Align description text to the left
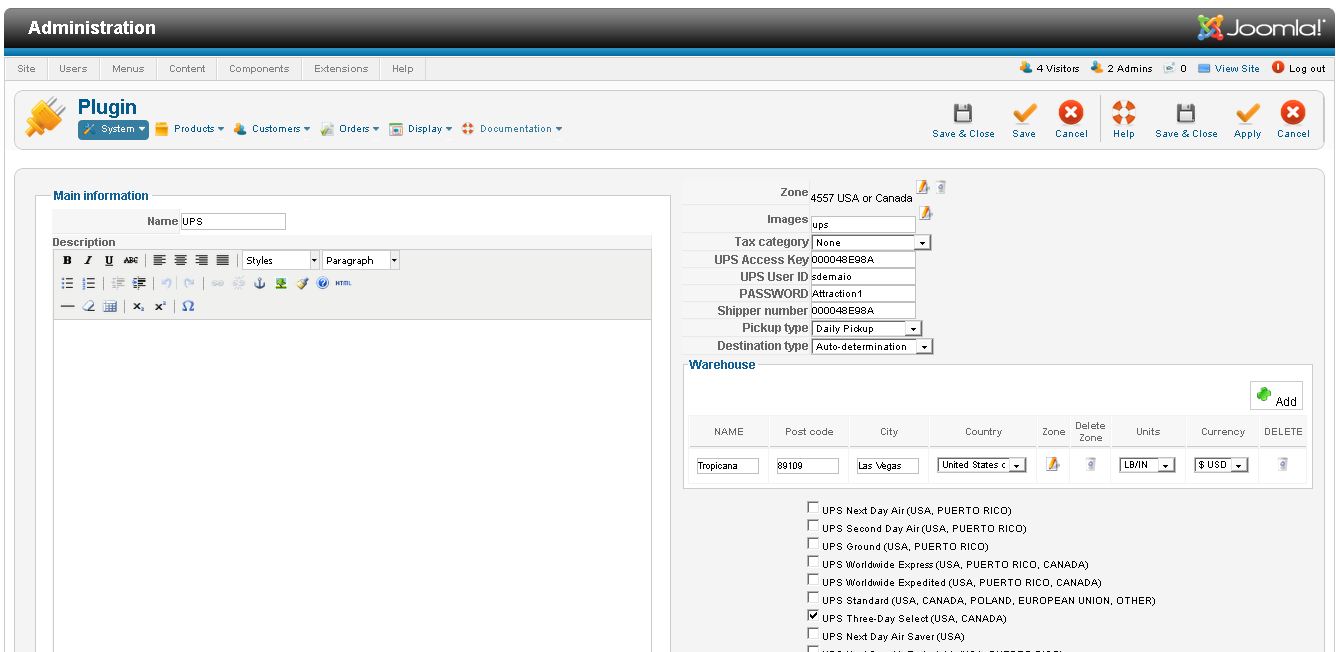 tap(159, 260)
